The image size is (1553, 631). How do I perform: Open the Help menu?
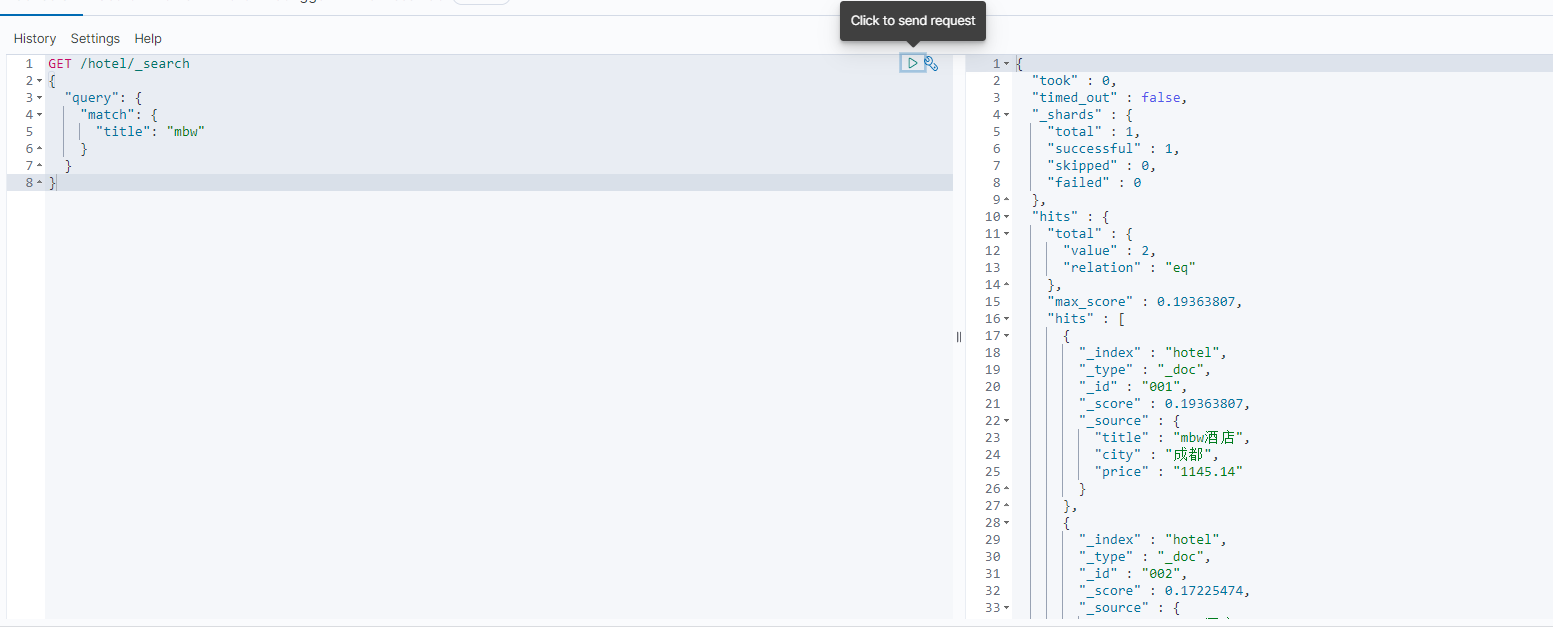click(148, 38)
